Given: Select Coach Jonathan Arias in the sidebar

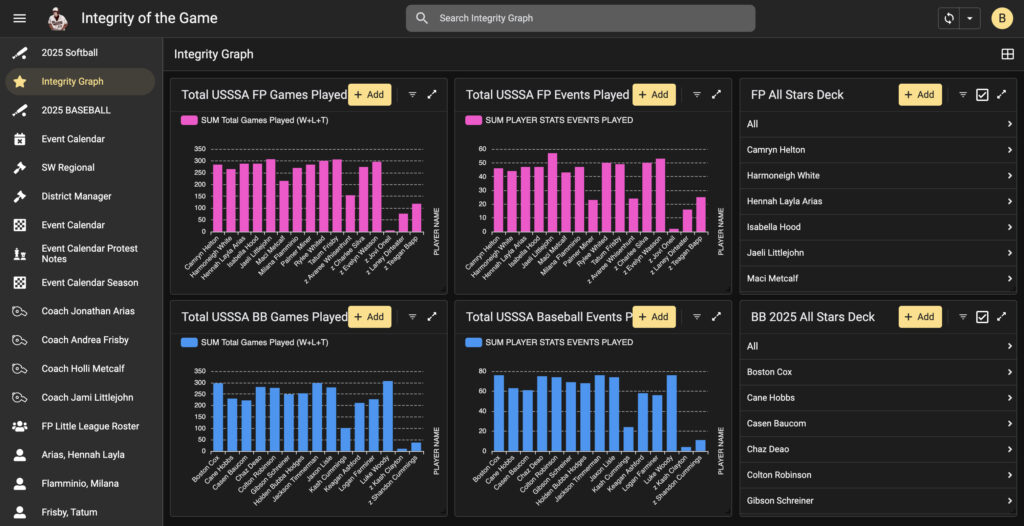Looking at the screenshot, I should 88,311.
